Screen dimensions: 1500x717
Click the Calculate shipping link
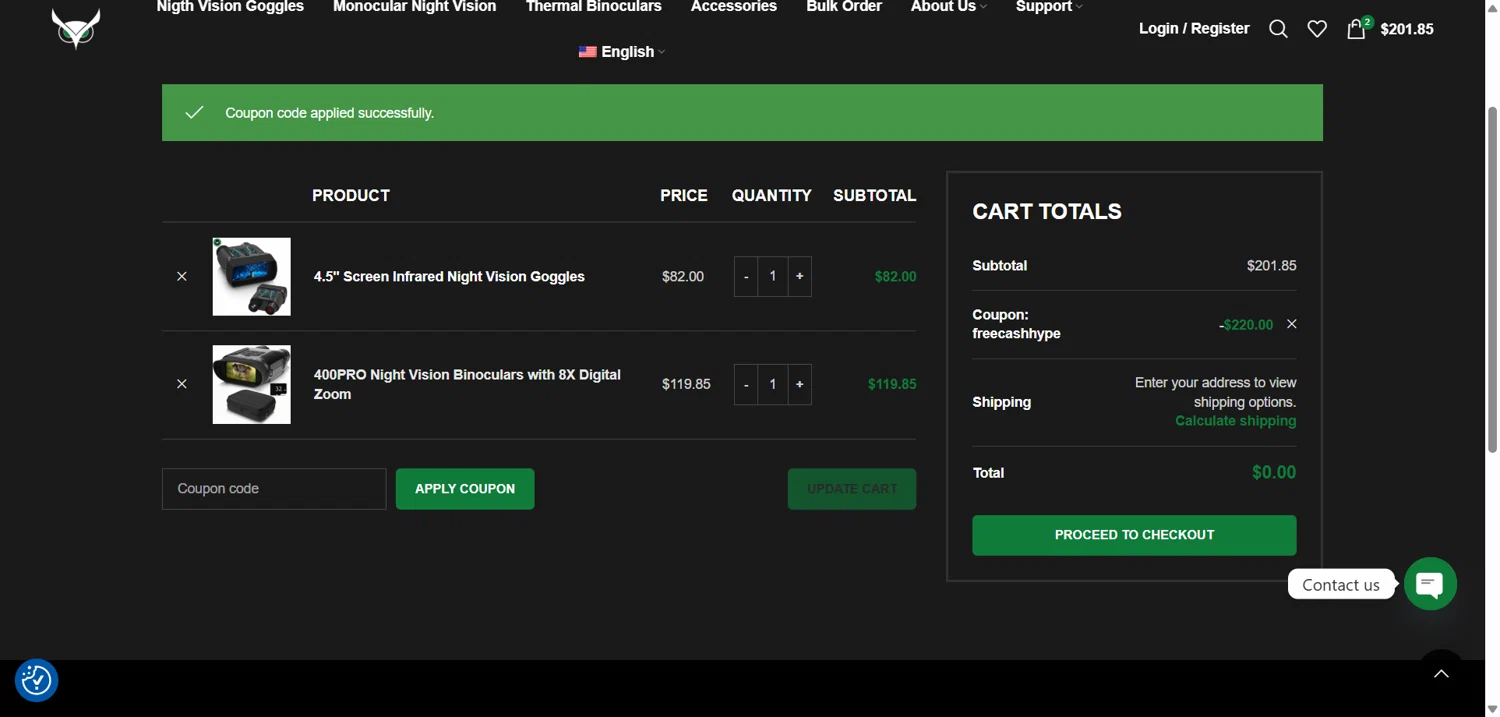click(1235, 421)
